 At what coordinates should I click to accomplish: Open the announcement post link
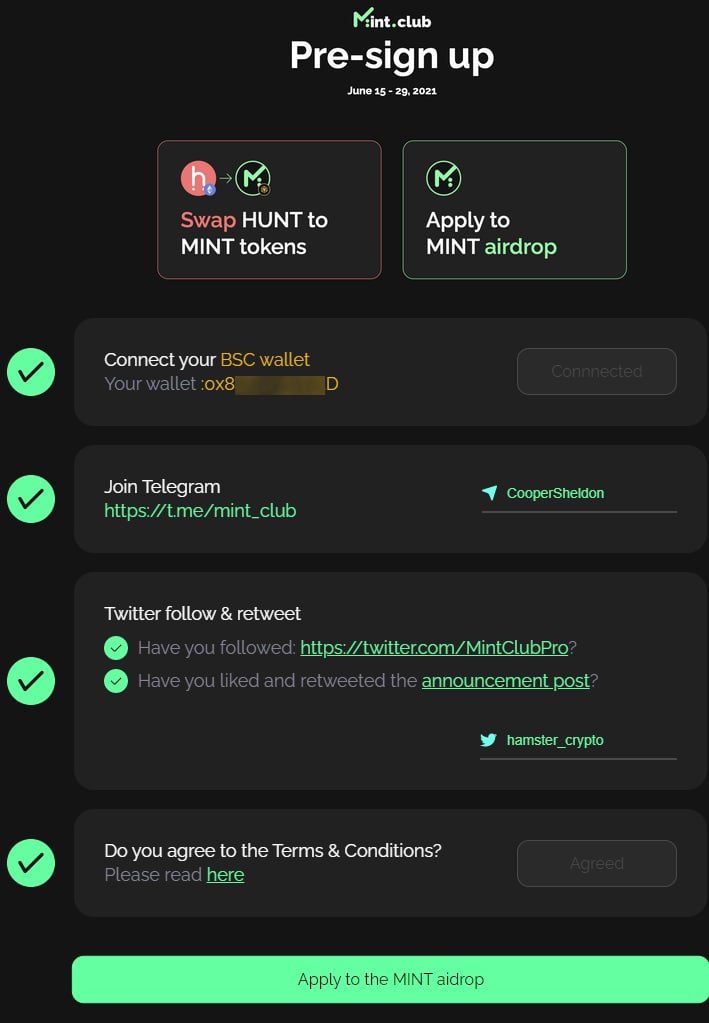505,681
